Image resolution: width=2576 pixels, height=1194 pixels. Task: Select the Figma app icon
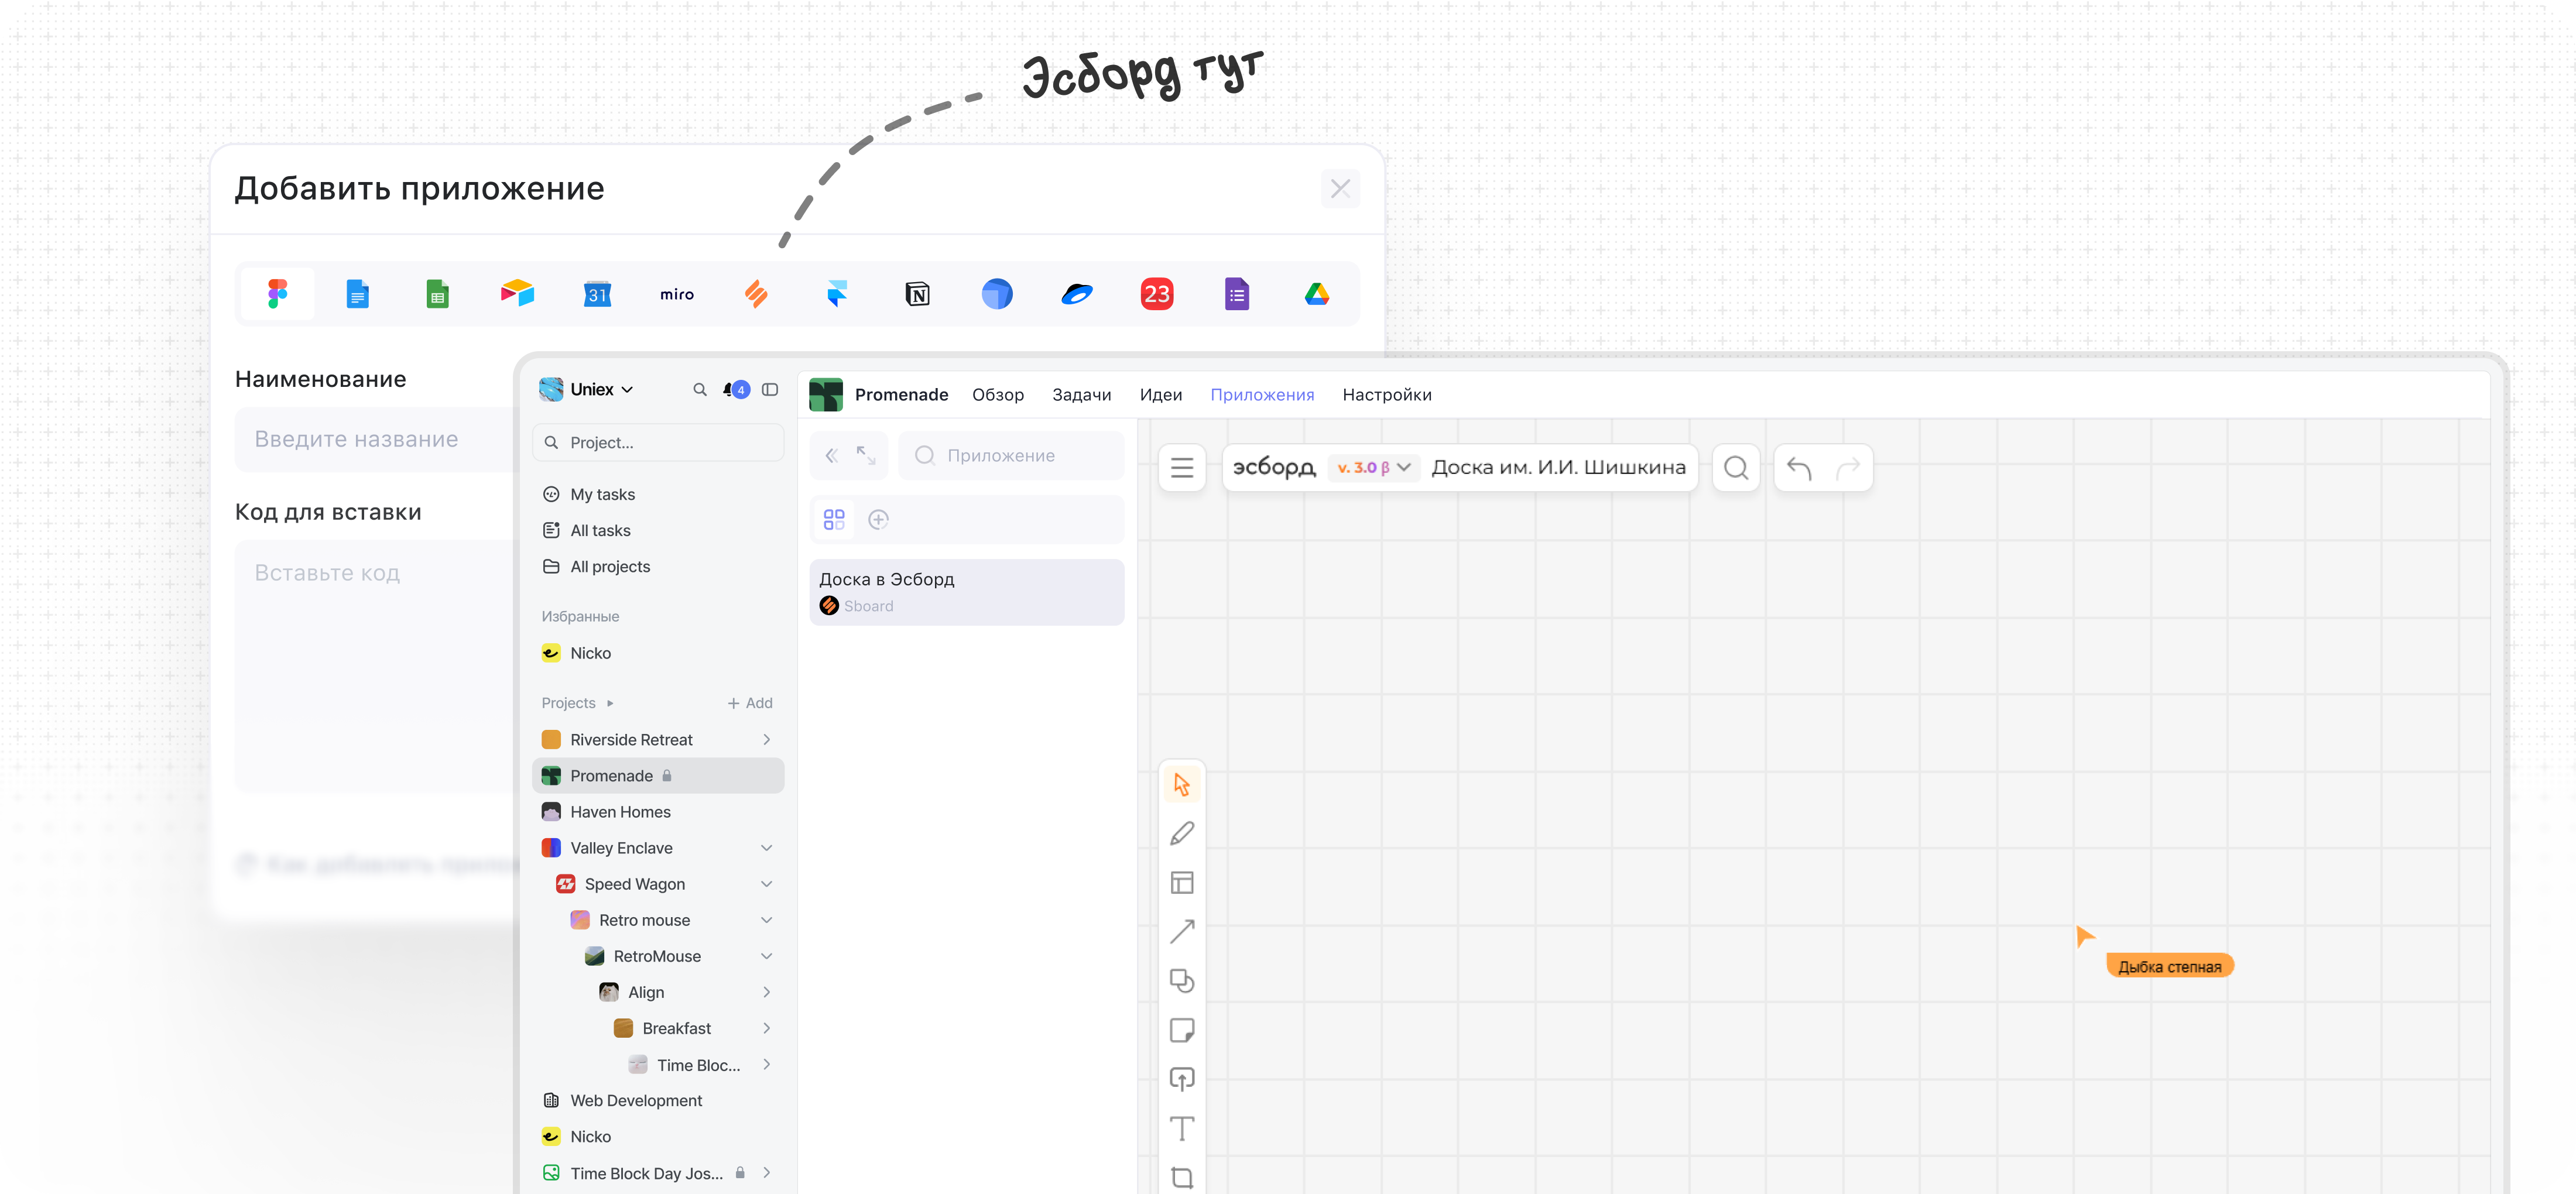click(278, 294)
